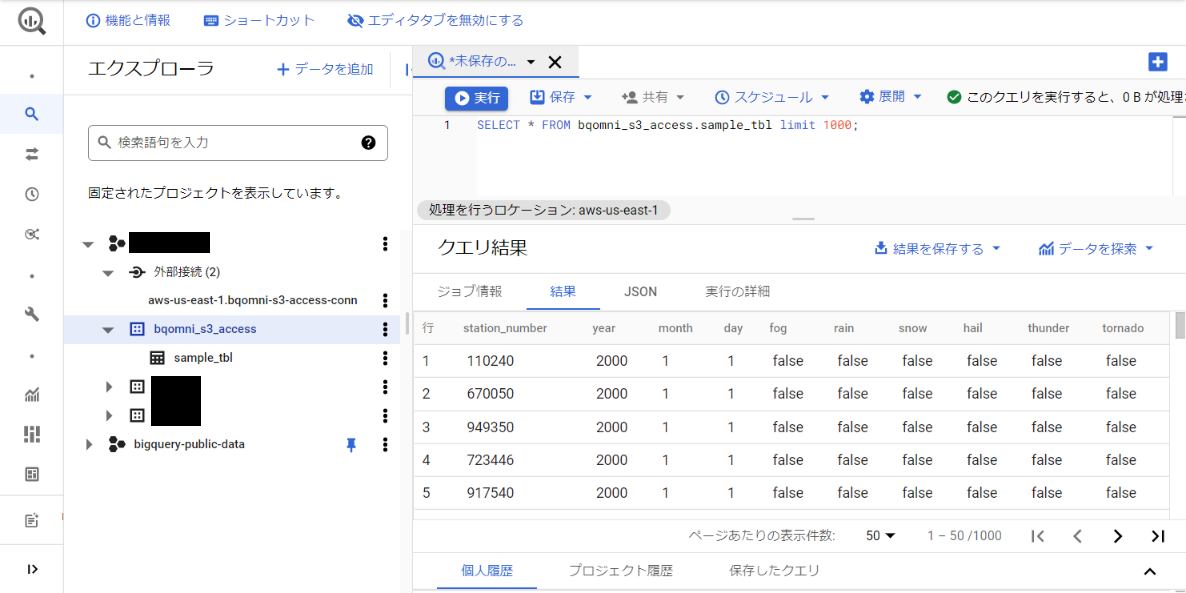Open データを探索 dropdown
1186x593 pixels.
point(1096,249)
